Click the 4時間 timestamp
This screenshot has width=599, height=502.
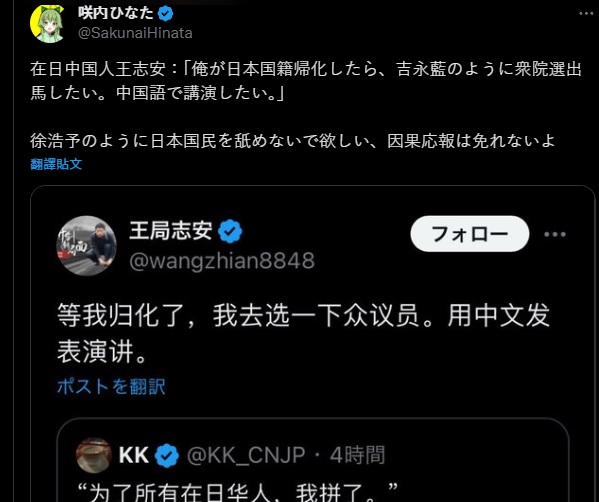click(357, 455)
